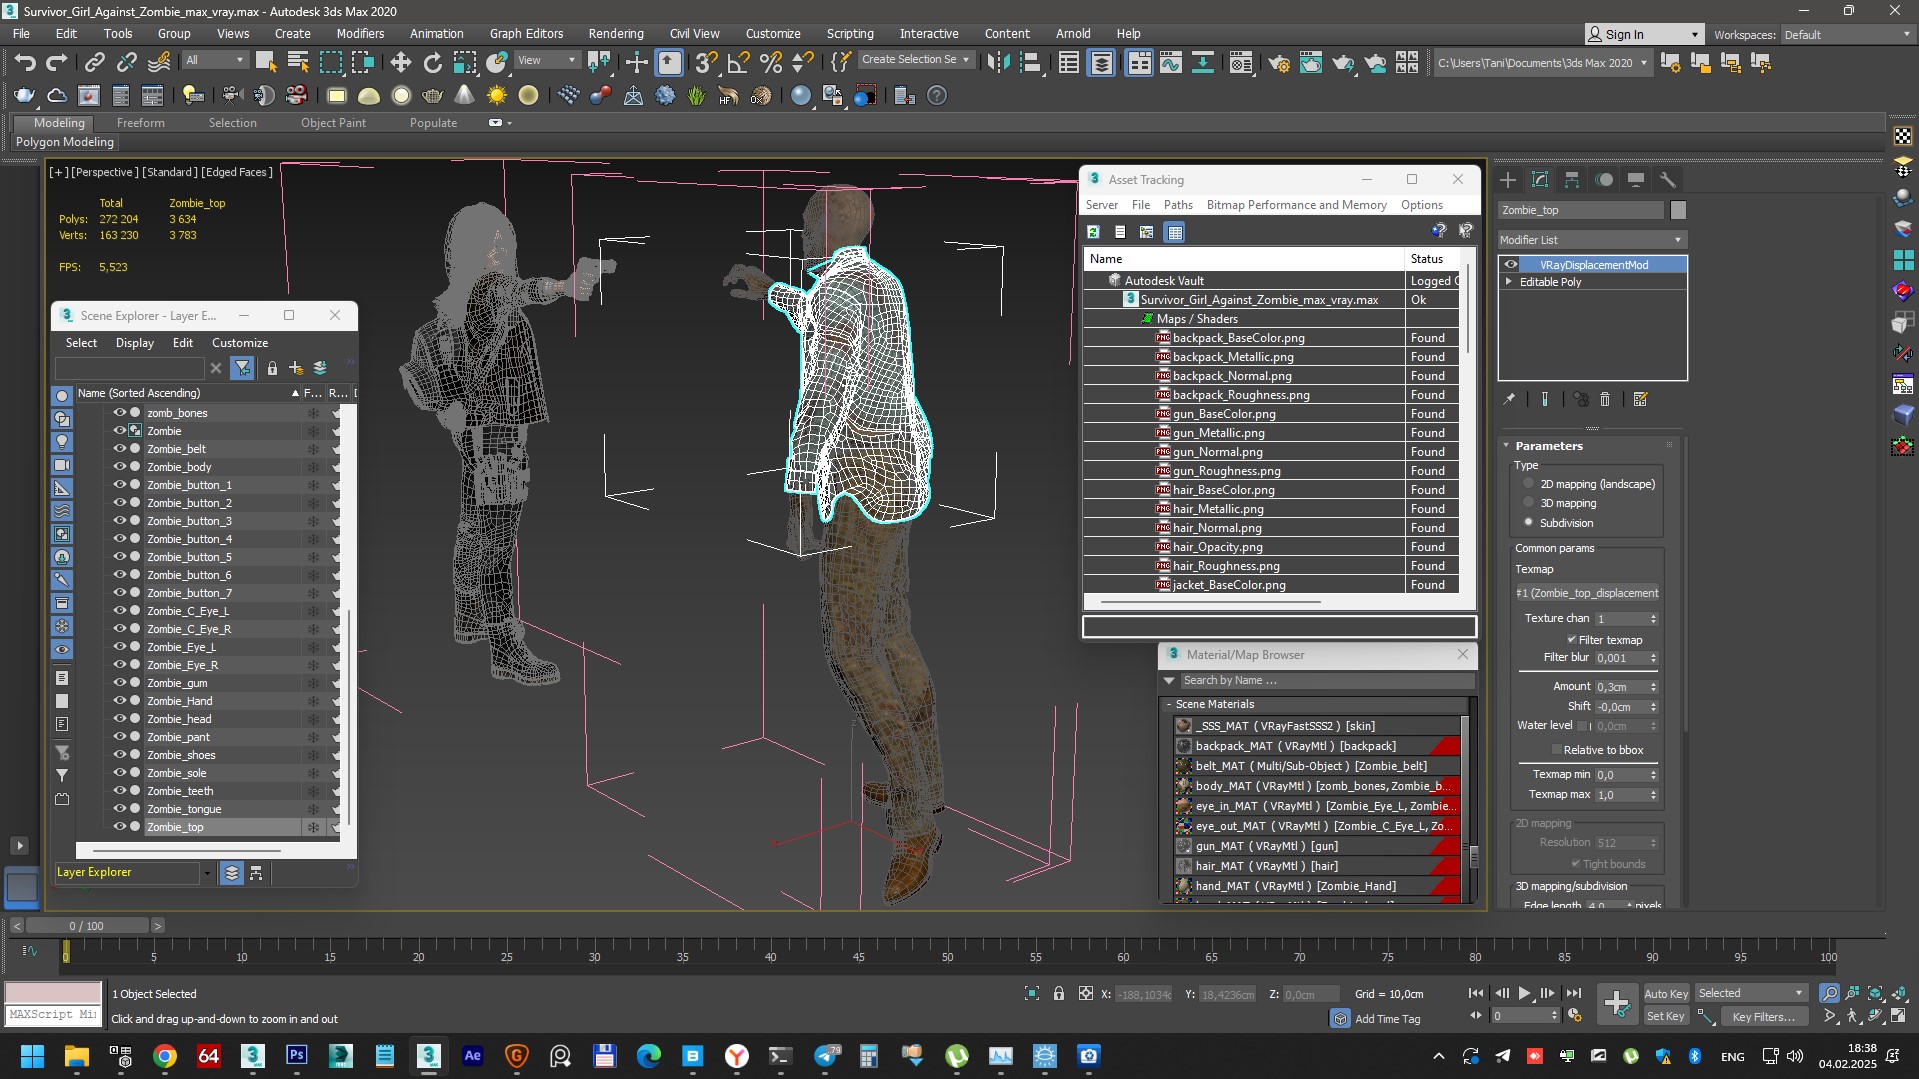Click the sun light icon in toolbar
This screenshot has height=1079, width=1919.
[497, 96]
